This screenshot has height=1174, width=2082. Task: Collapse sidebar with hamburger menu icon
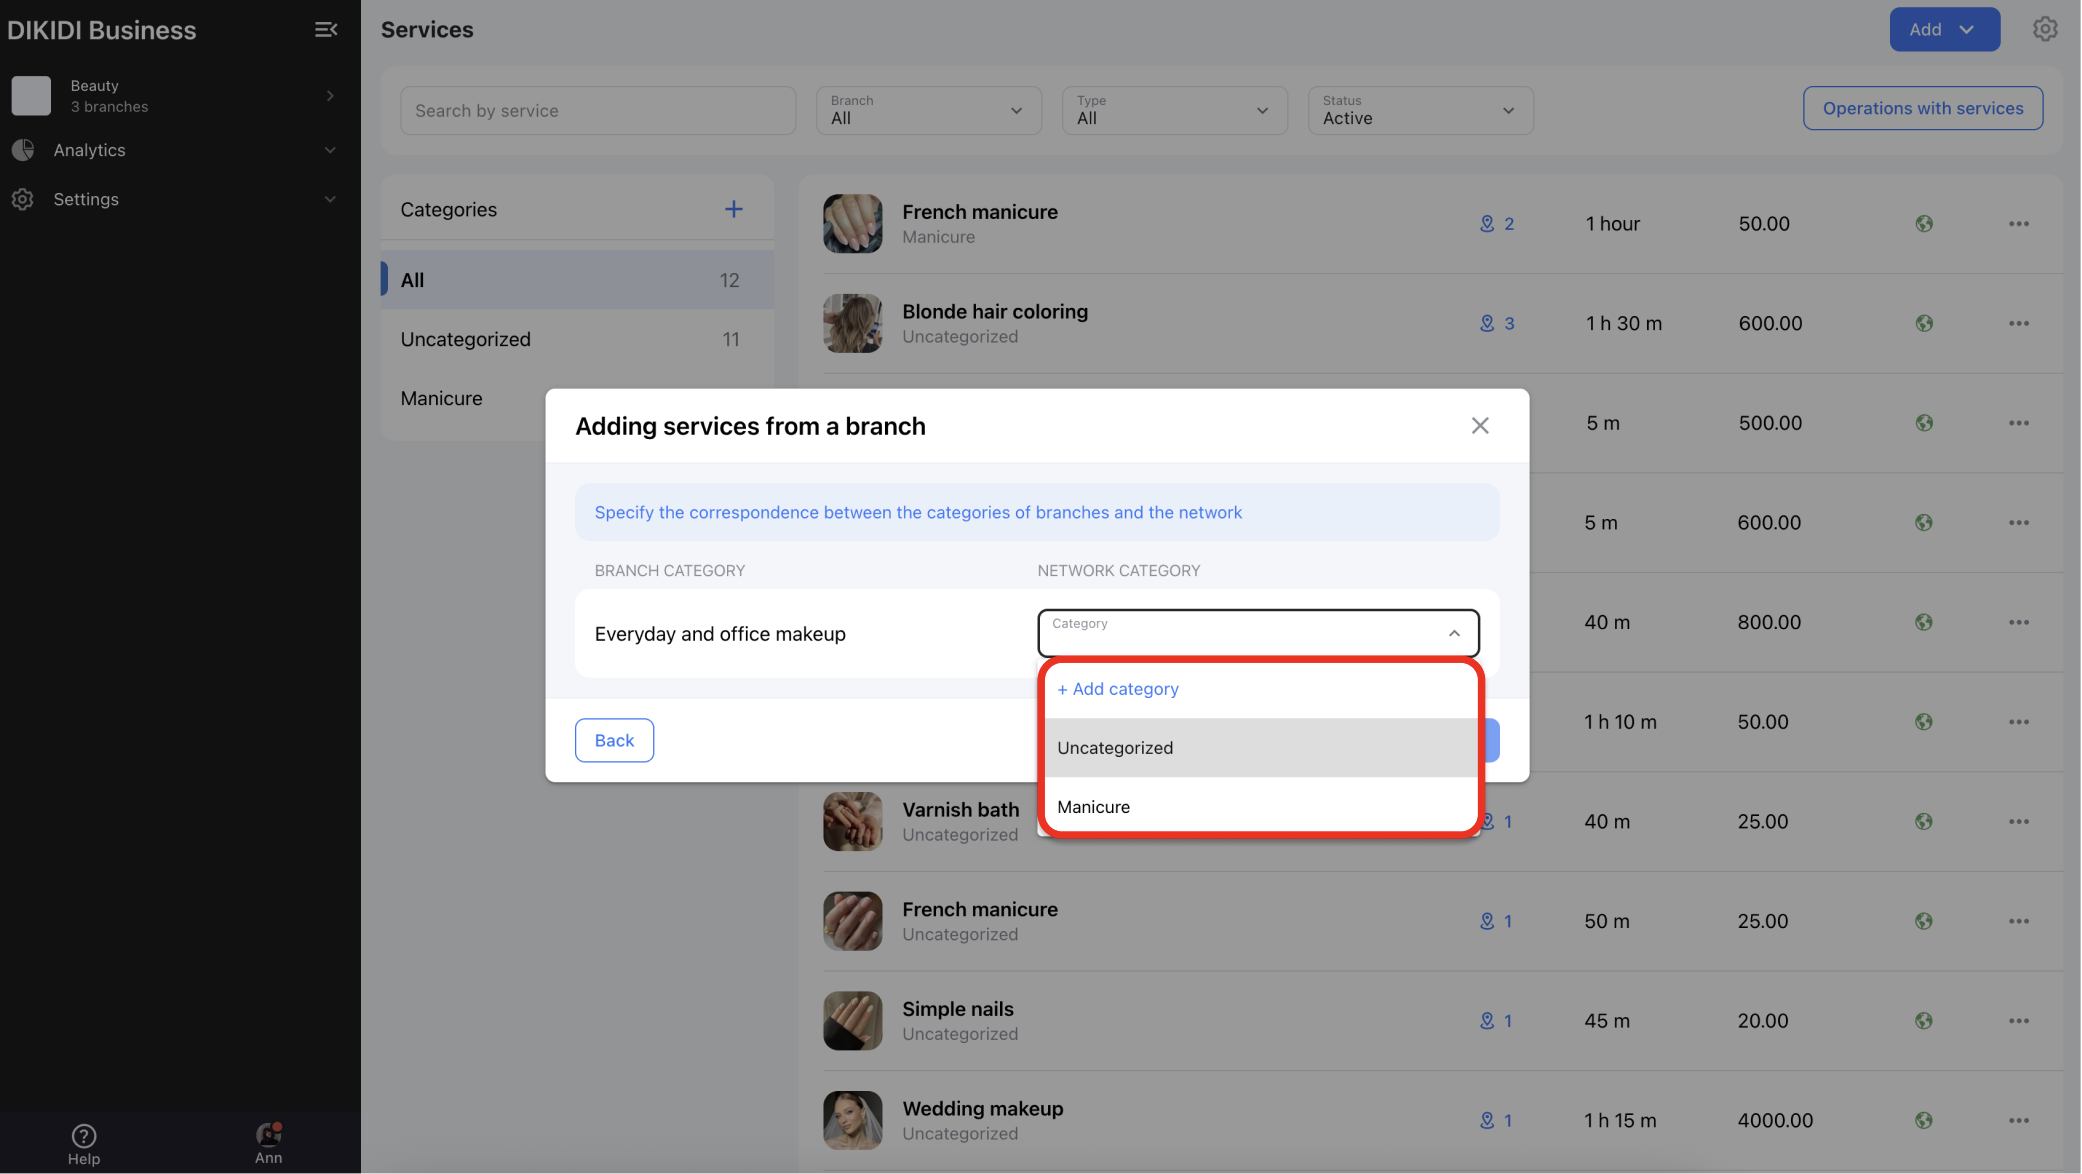[326, 30]
